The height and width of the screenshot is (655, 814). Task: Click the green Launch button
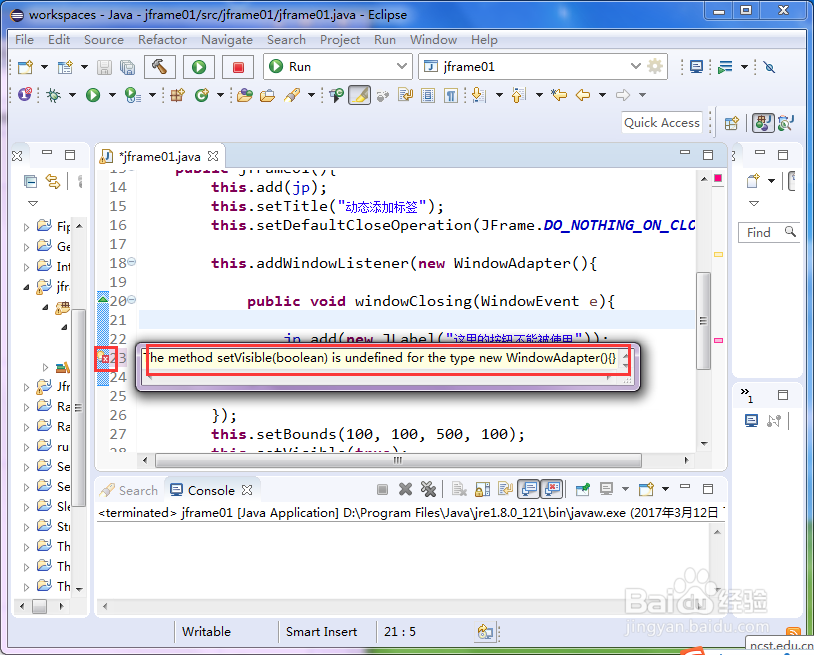[x=199, y=66]
